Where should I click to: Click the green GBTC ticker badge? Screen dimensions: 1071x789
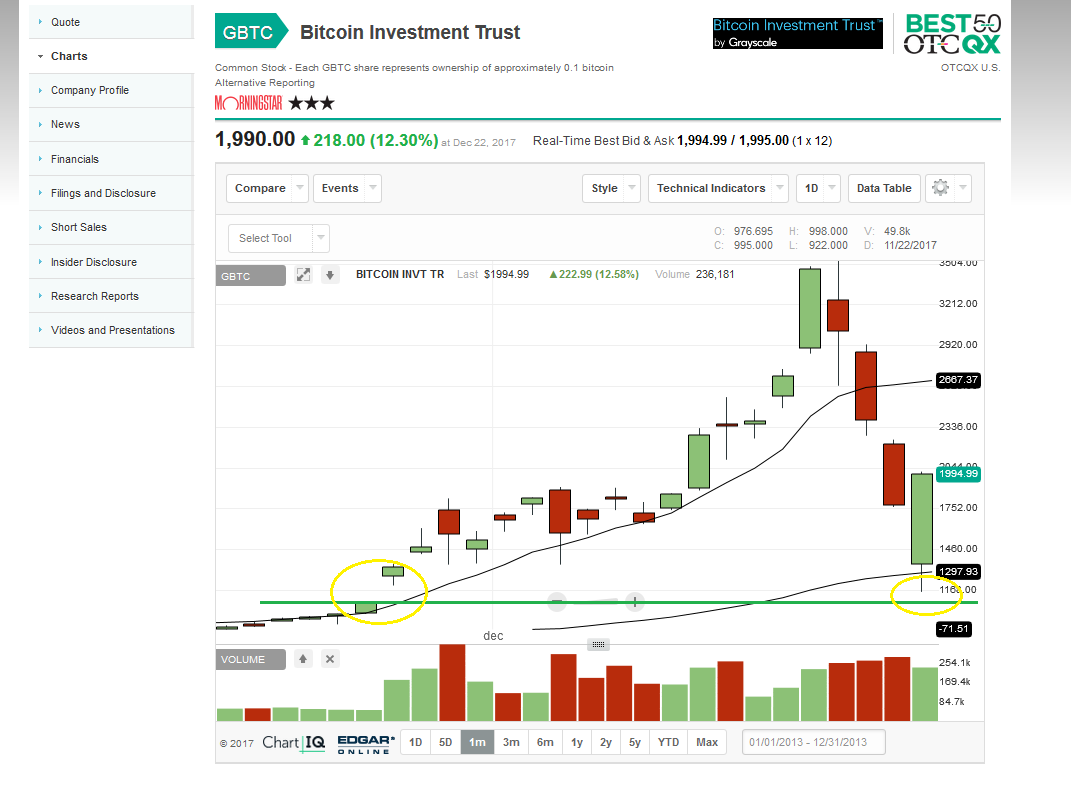251,31
